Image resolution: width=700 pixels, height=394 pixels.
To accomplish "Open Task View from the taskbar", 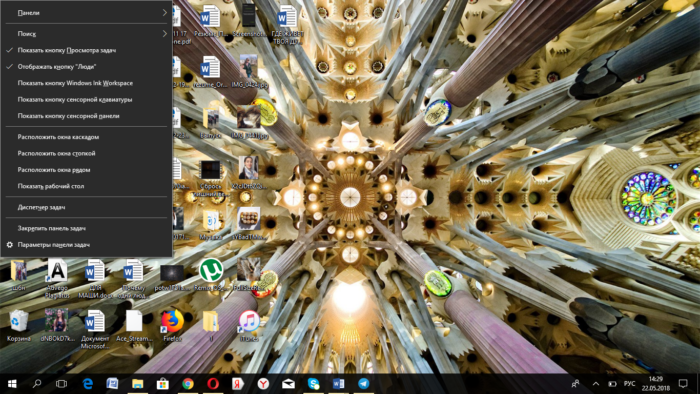I will (x=62, y=384).
